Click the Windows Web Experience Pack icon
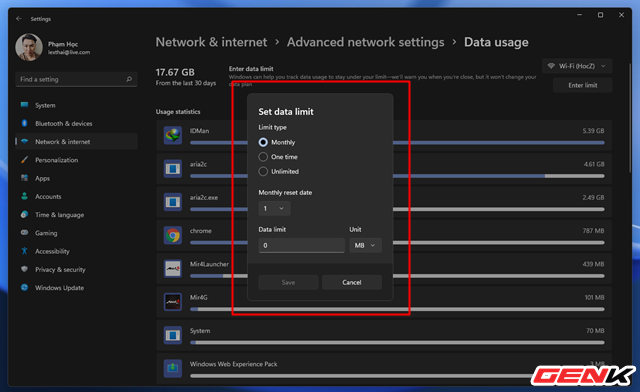640x392 pixels. tap(173, 368)
